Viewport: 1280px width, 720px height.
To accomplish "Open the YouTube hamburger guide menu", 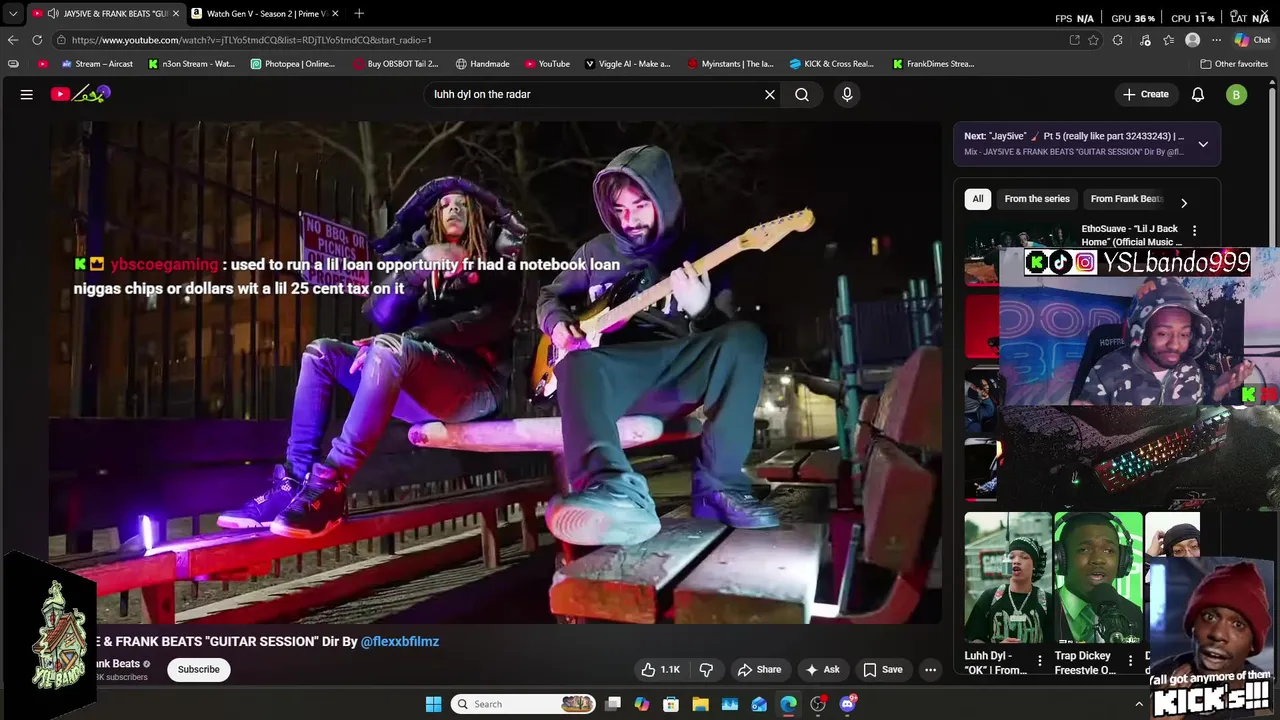I will point(27,94).
